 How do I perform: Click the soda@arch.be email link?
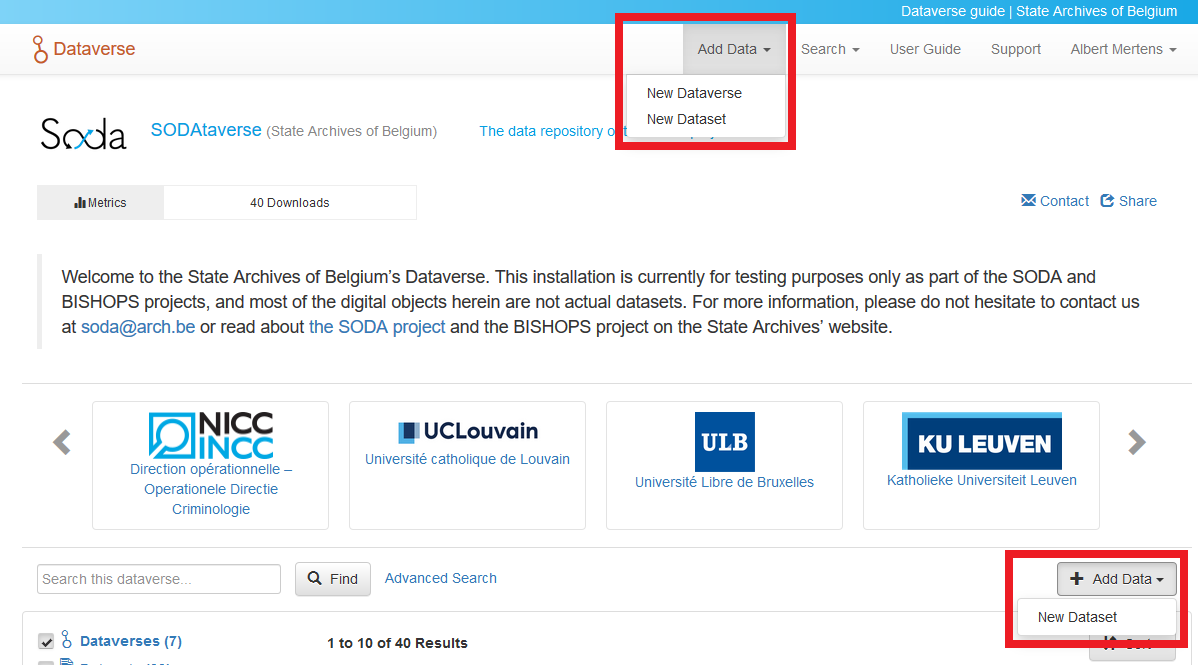tap(138, 327)
